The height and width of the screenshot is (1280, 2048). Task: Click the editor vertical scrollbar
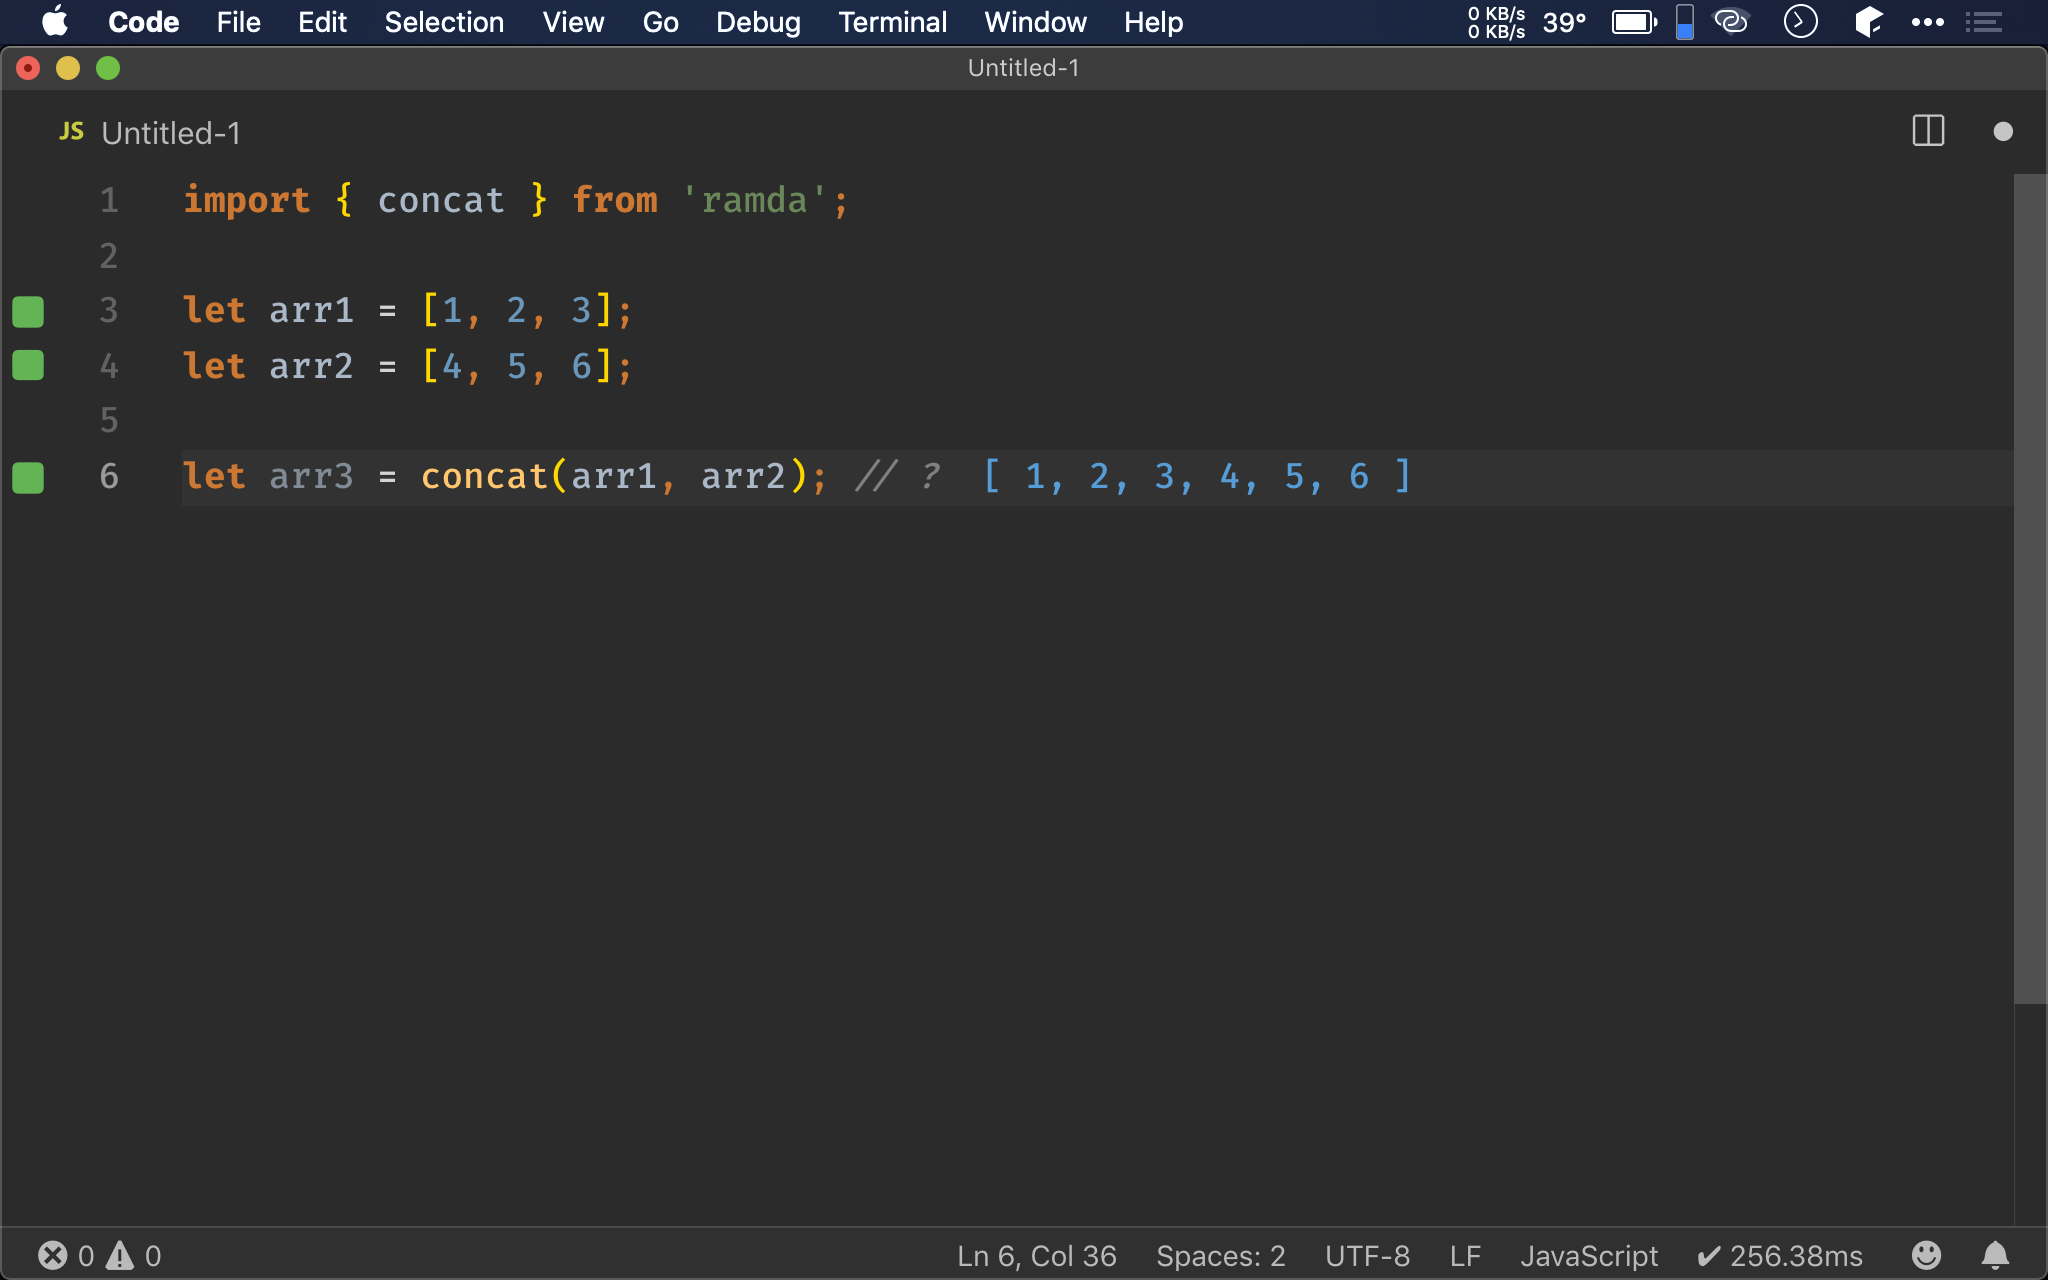[2029, 590]
